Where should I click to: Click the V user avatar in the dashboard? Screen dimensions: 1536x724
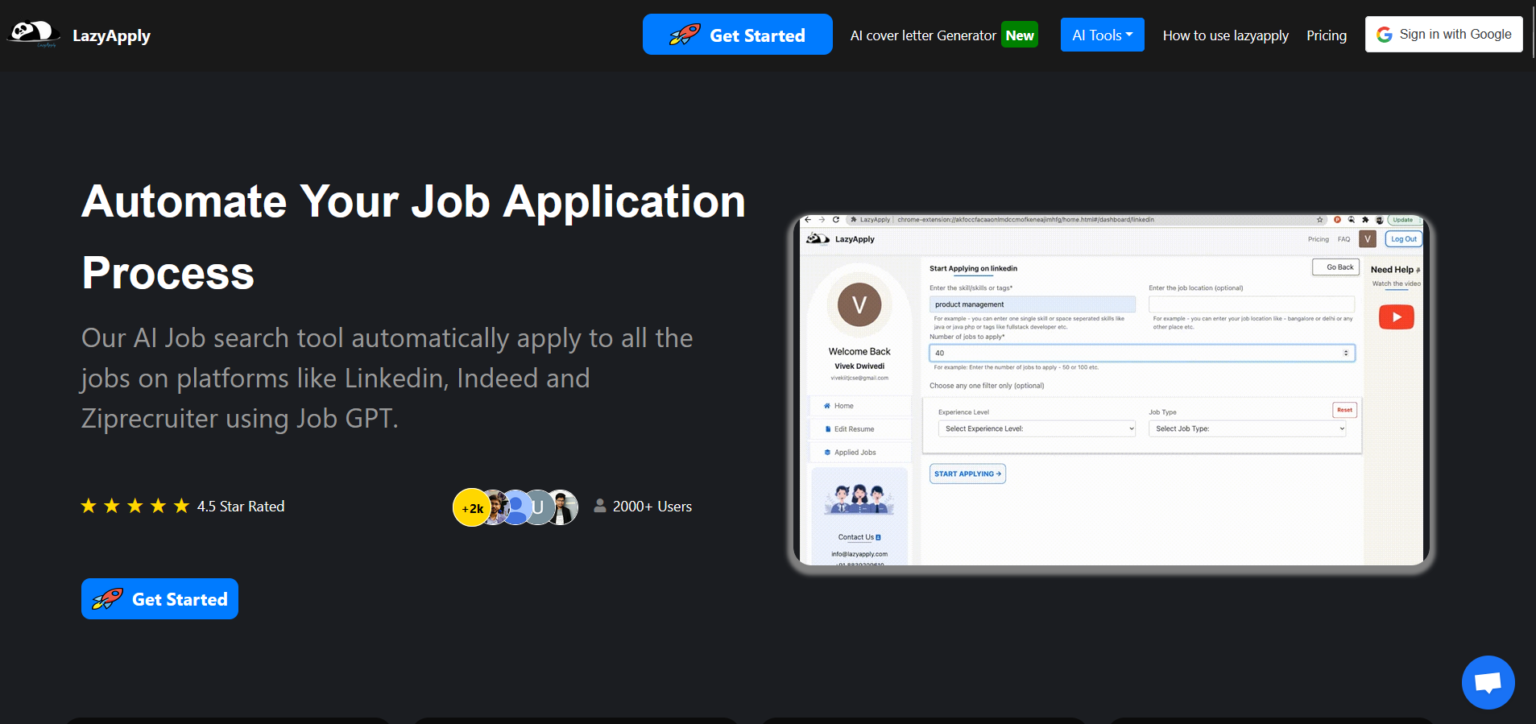pyautogui.click(x=859, y=306)
